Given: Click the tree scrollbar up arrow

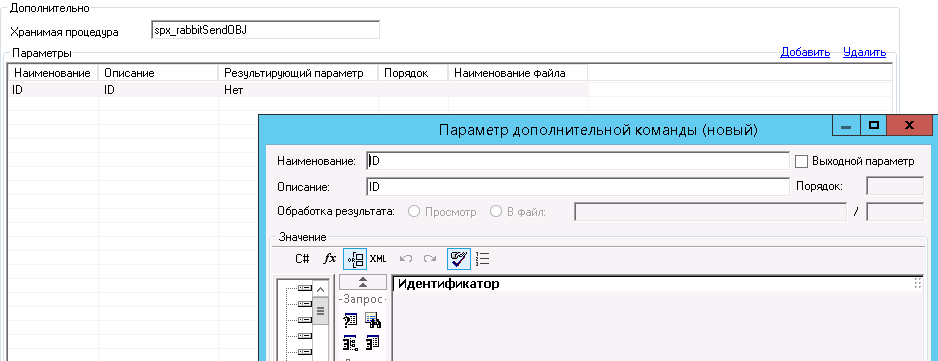Looking at the screenshot, I should 321,290.
